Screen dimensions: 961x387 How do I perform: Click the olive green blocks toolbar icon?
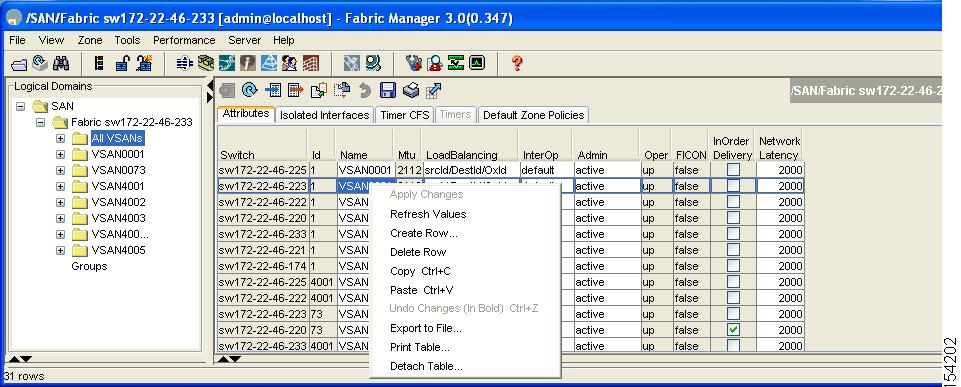(x=206, y=63)
